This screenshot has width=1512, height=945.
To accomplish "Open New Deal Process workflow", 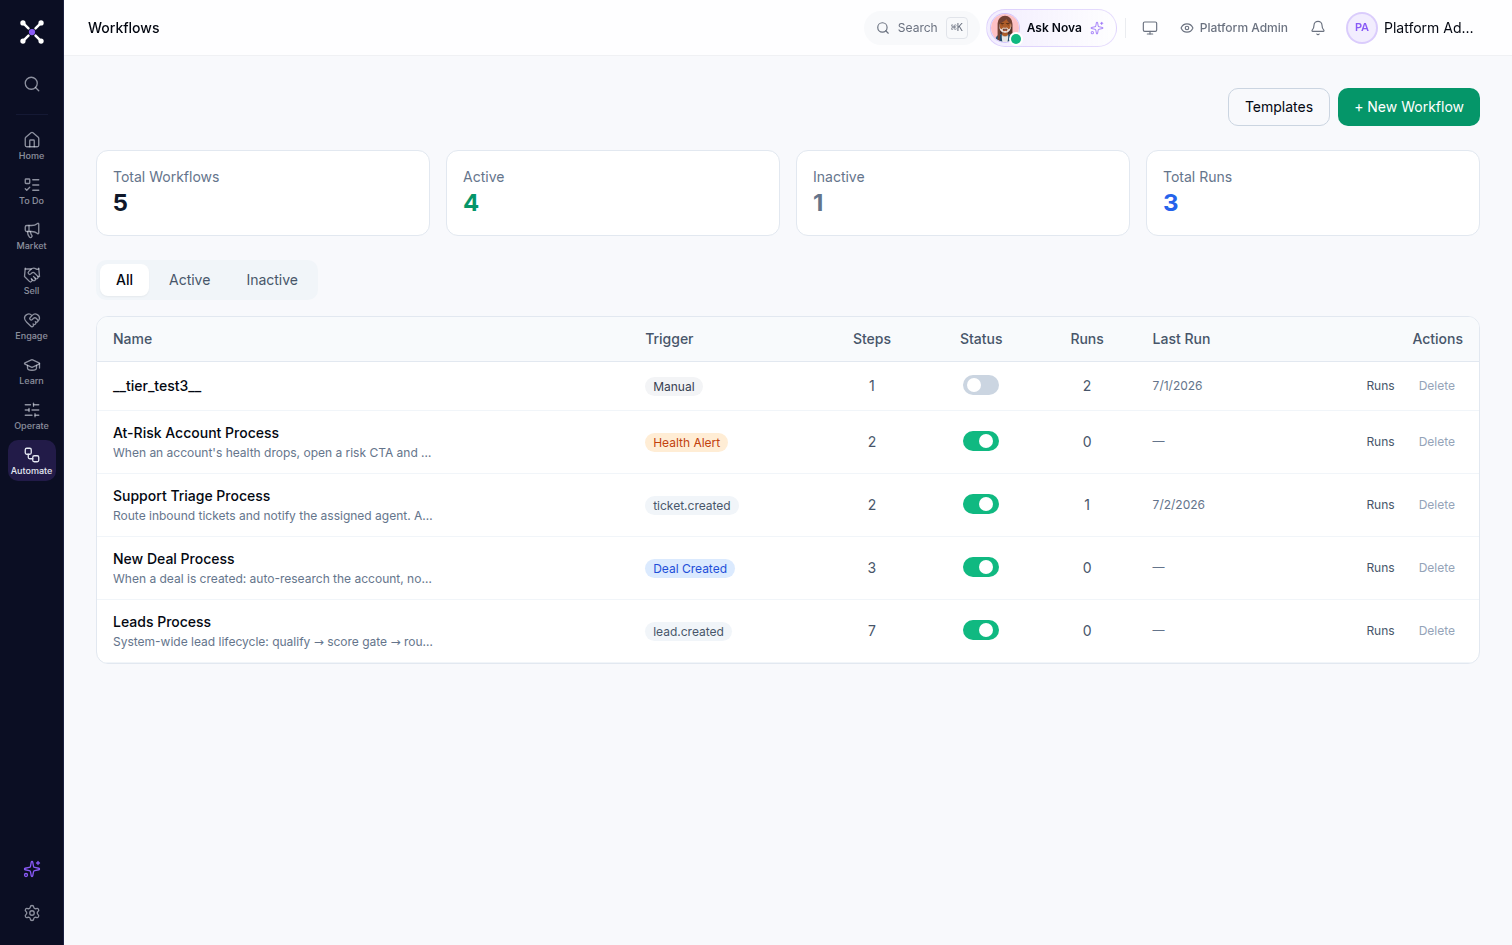I will pos(173,559).
